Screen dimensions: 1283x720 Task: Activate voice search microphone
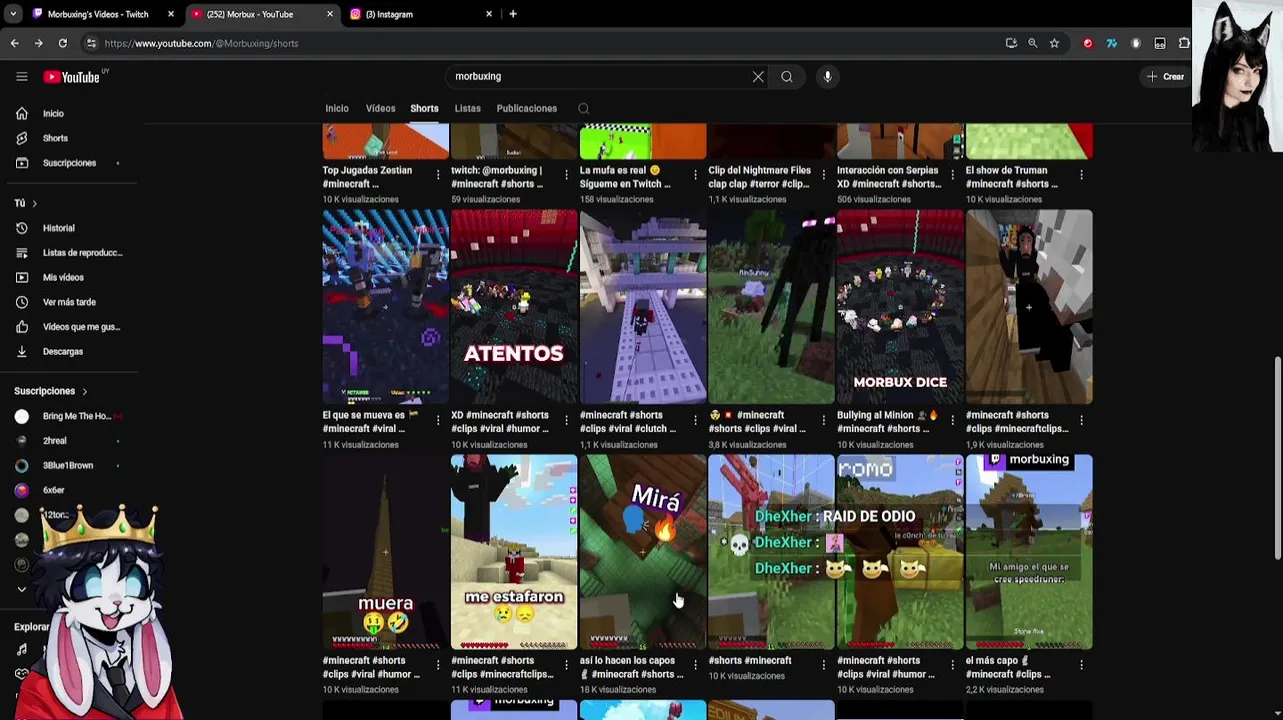[827, 76]
